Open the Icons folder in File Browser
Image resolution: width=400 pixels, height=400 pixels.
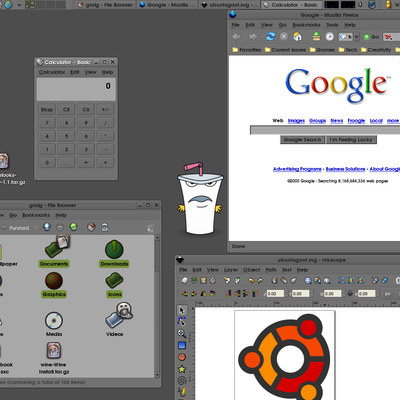click(114, 285)
